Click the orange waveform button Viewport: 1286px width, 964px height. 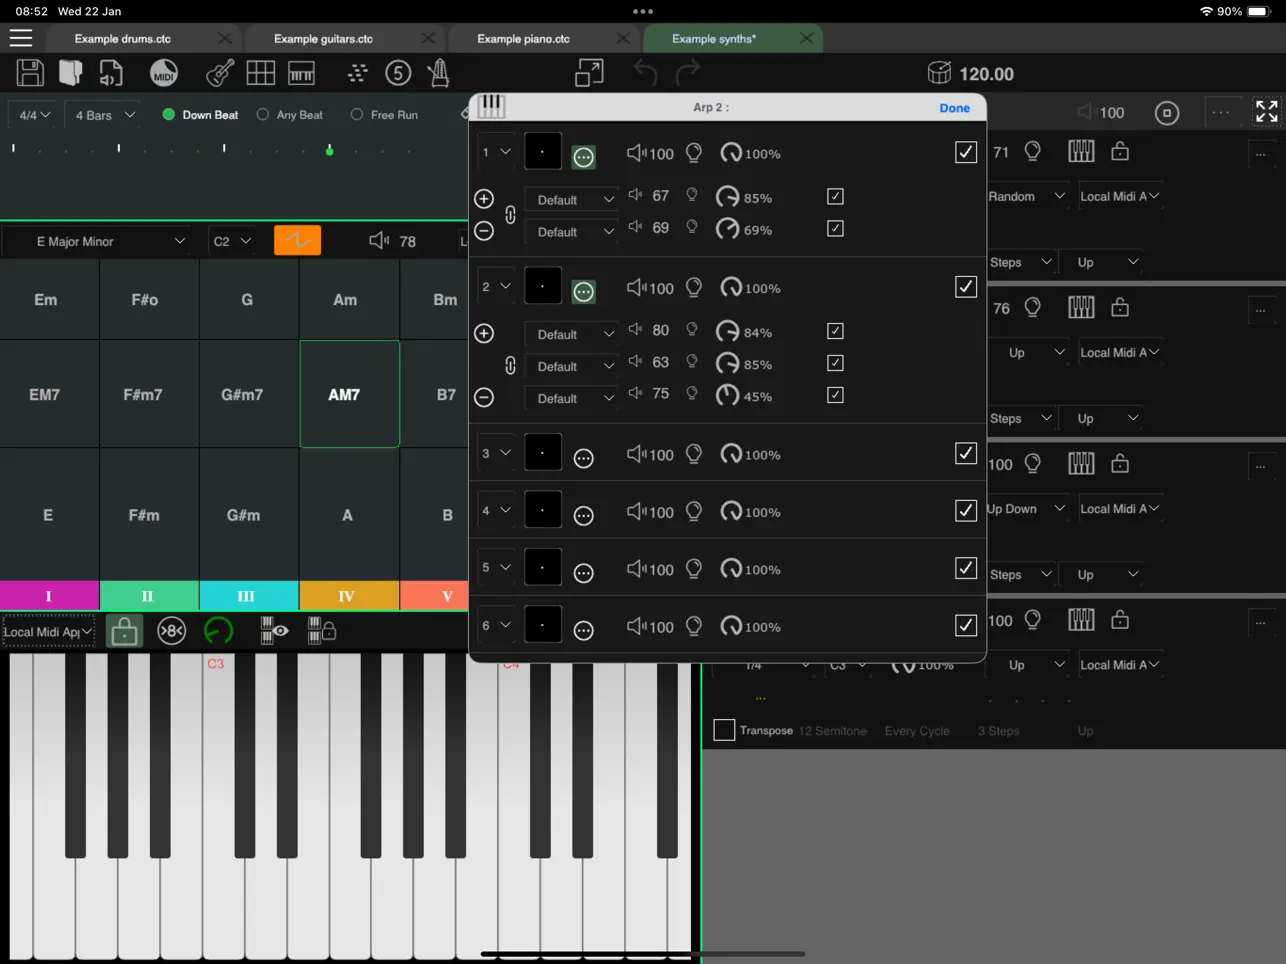point(297,240)
